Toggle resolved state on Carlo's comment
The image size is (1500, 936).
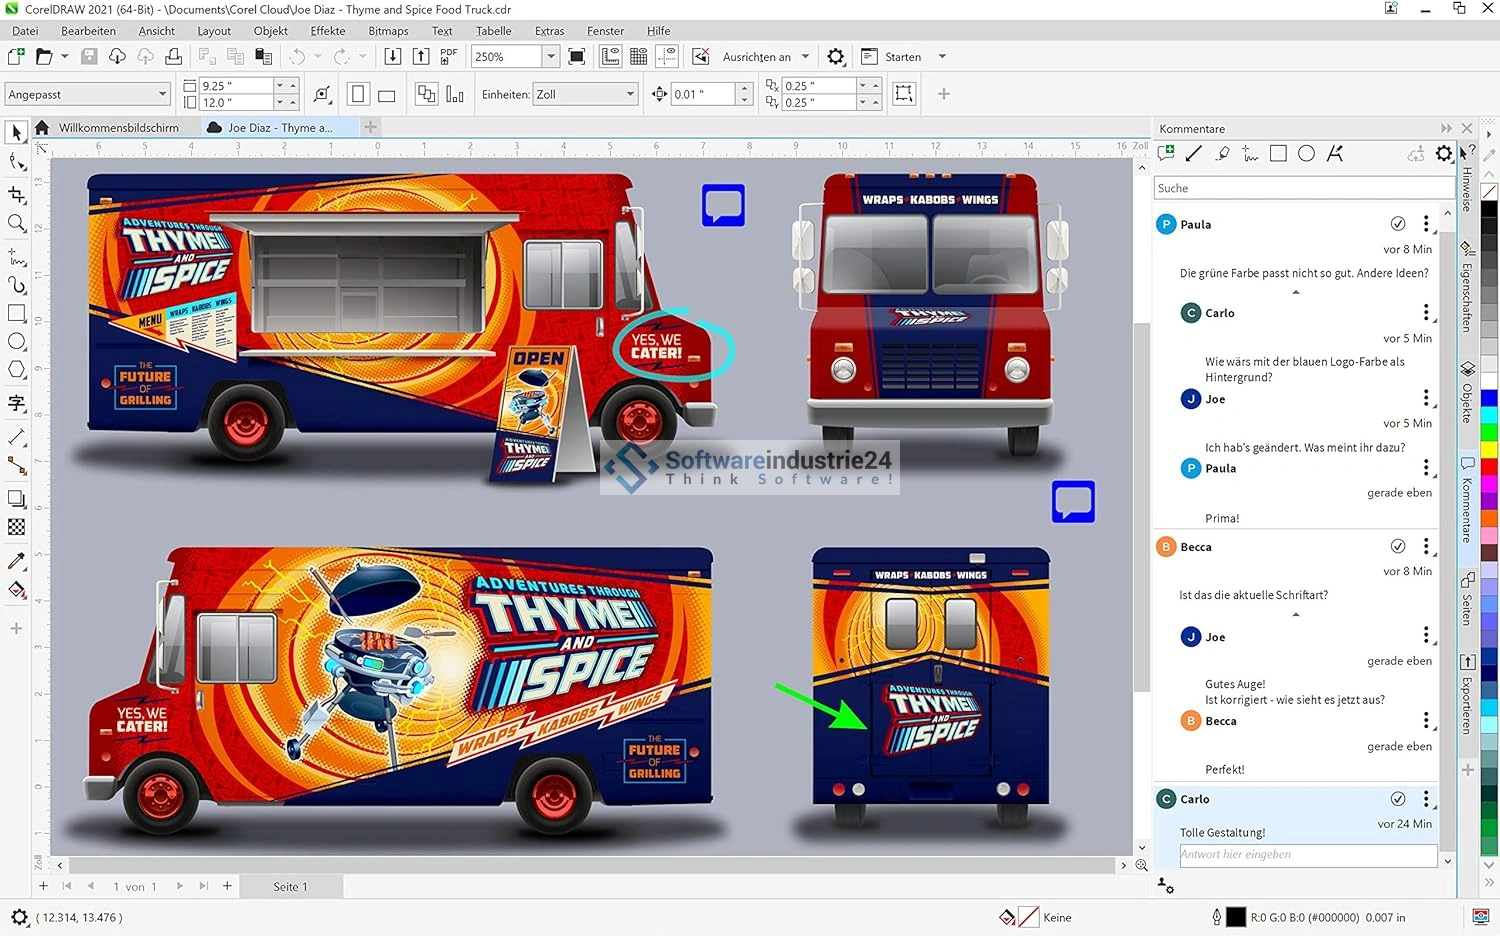click(x=1398, y=798)
